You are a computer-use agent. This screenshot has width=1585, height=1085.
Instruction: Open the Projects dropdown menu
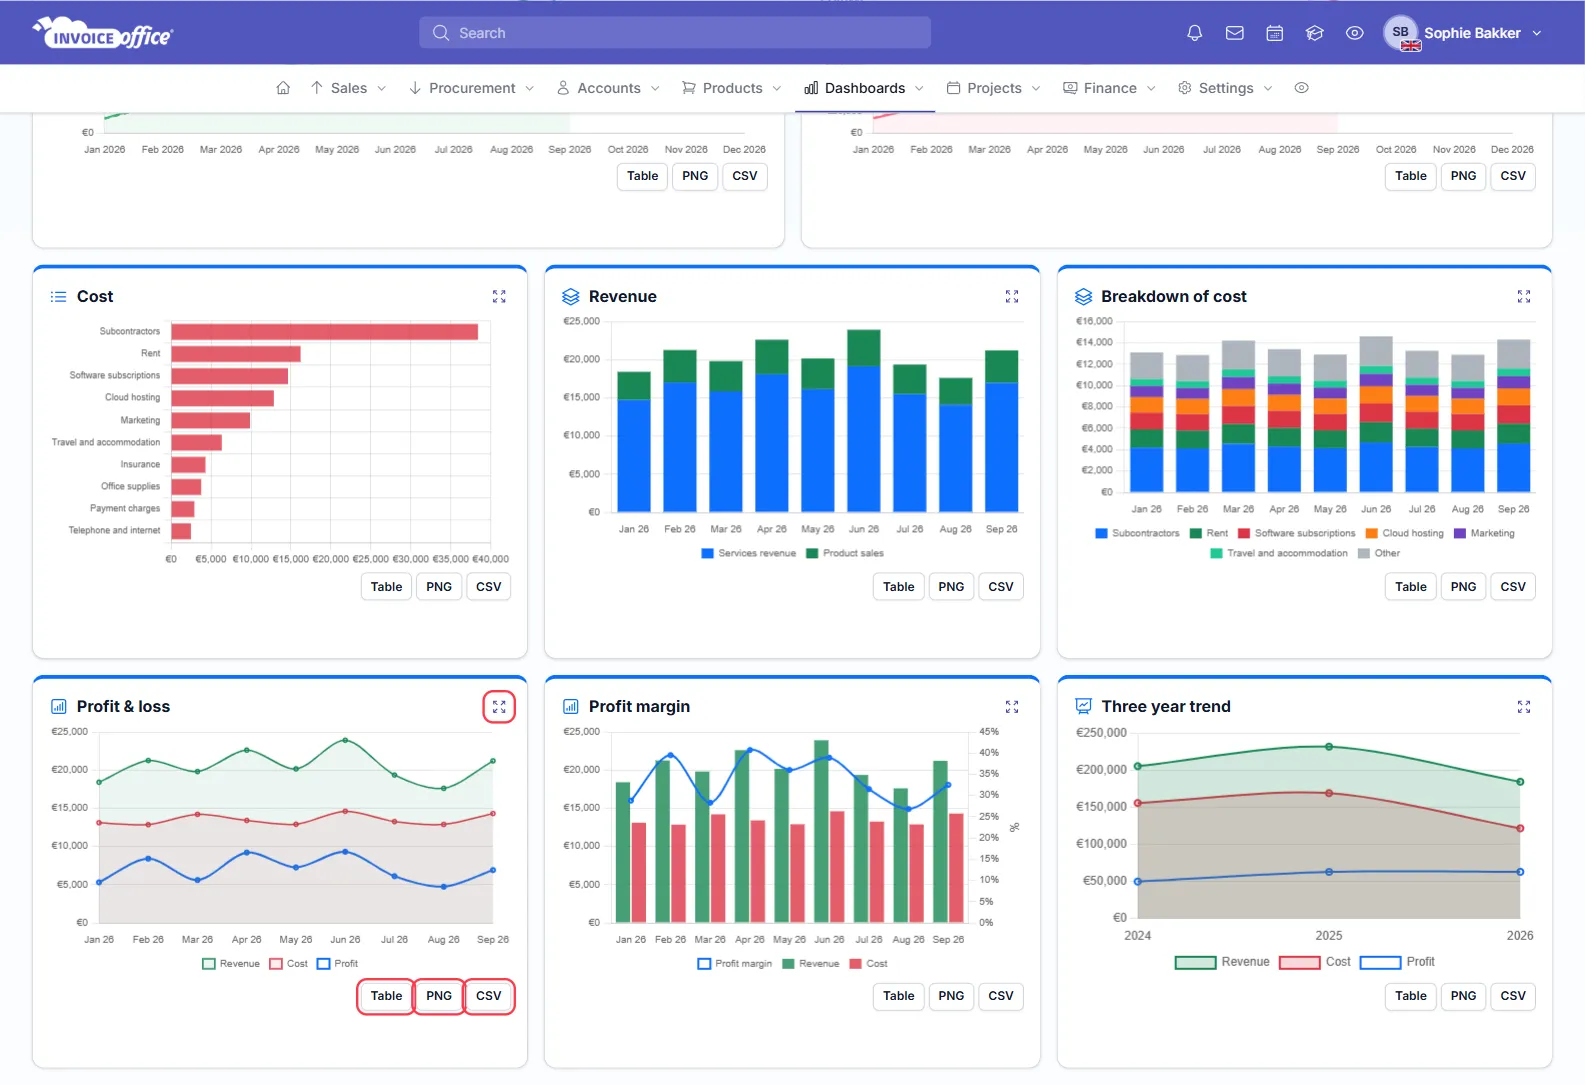994,88
